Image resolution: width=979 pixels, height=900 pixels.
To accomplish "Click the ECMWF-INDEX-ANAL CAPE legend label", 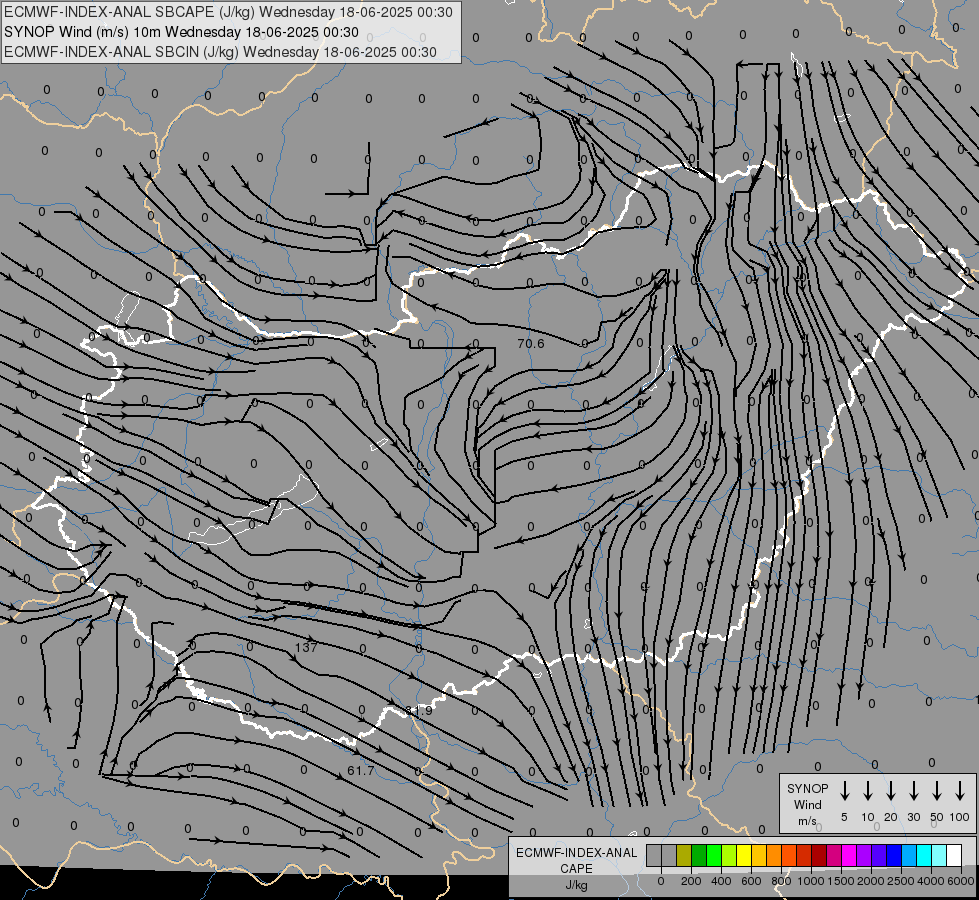I will [576, 860].
